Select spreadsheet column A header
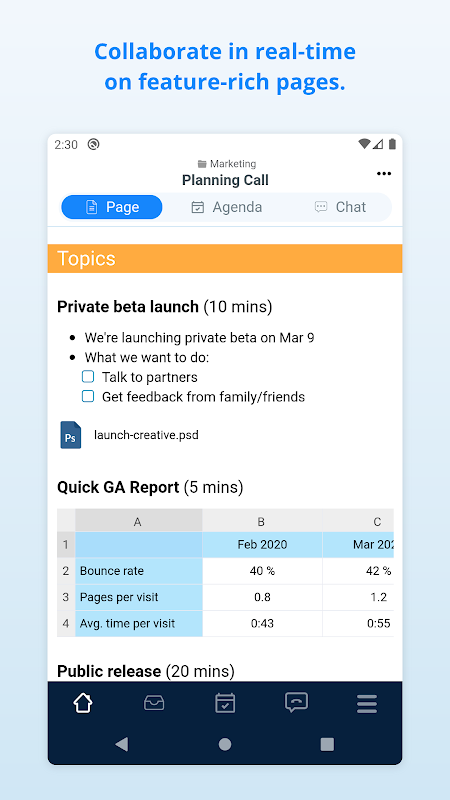The height and width of the screenshot is (800, 450). [x=138, y=520]
